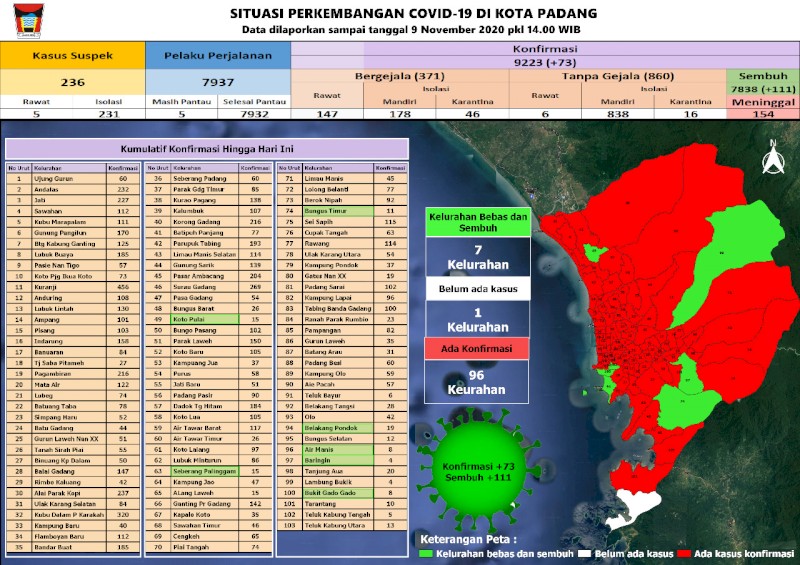This screenshot has width=800, height=565.
Task: Select the green-highlighted 'Bukit Gado Gado' cell
Action: (x=338, y=493)
